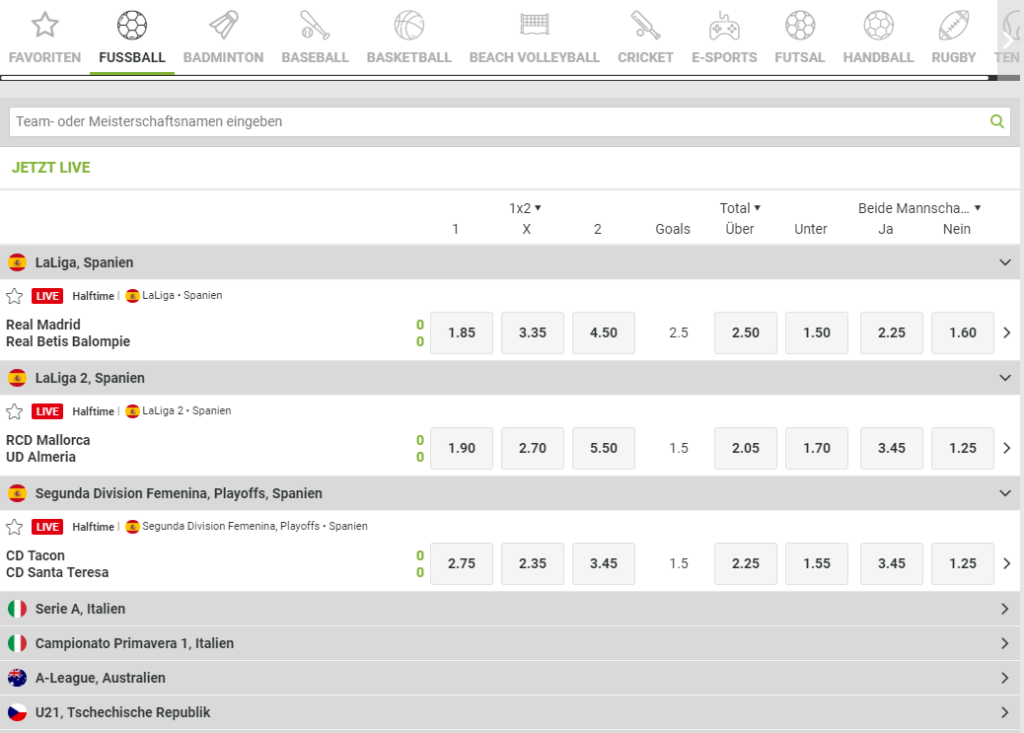Image resolution: width=1024 pixels, height=733 pixels.
Task: Select Über odds 2.05 for Mallorca match
Action: 746,448
